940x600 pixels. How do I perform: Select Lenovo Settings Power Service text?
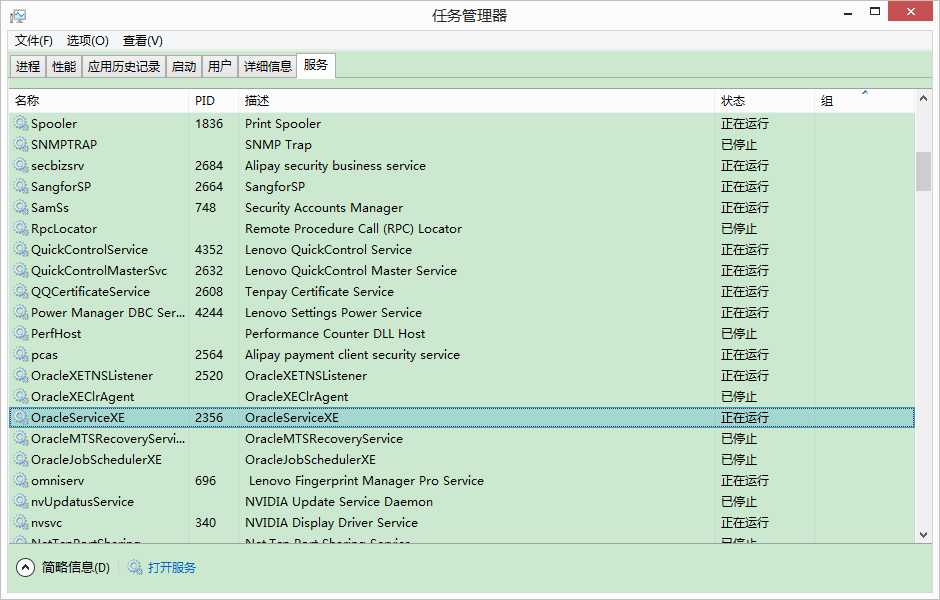coord(333,312)
